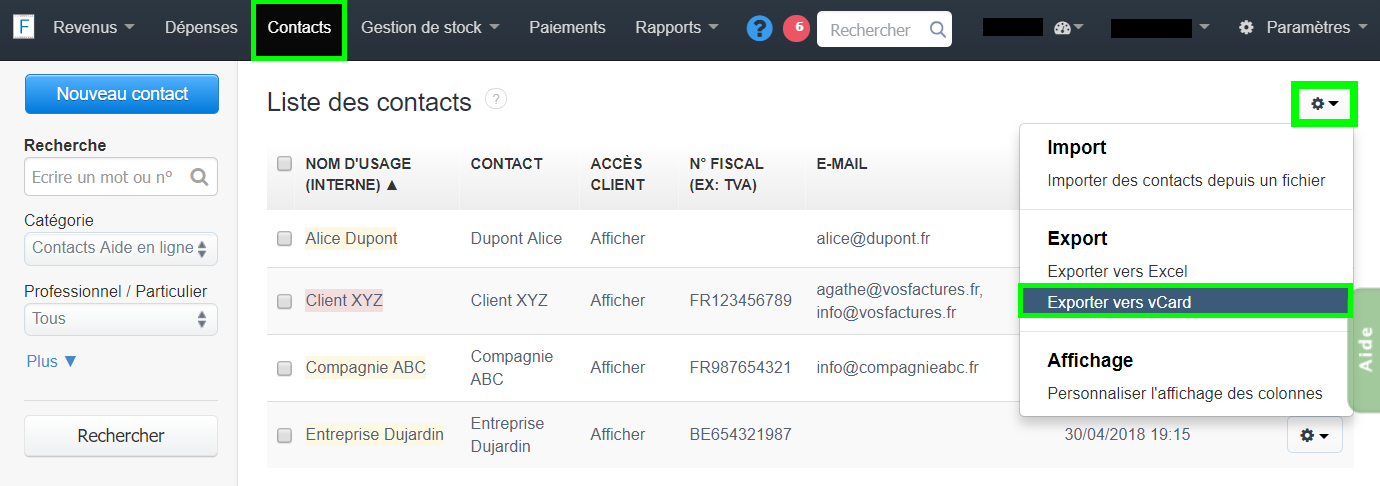1380x486 pixels.
Task: Open the Contacts tab
Action: pyautogui.click(x=300, y=28)
